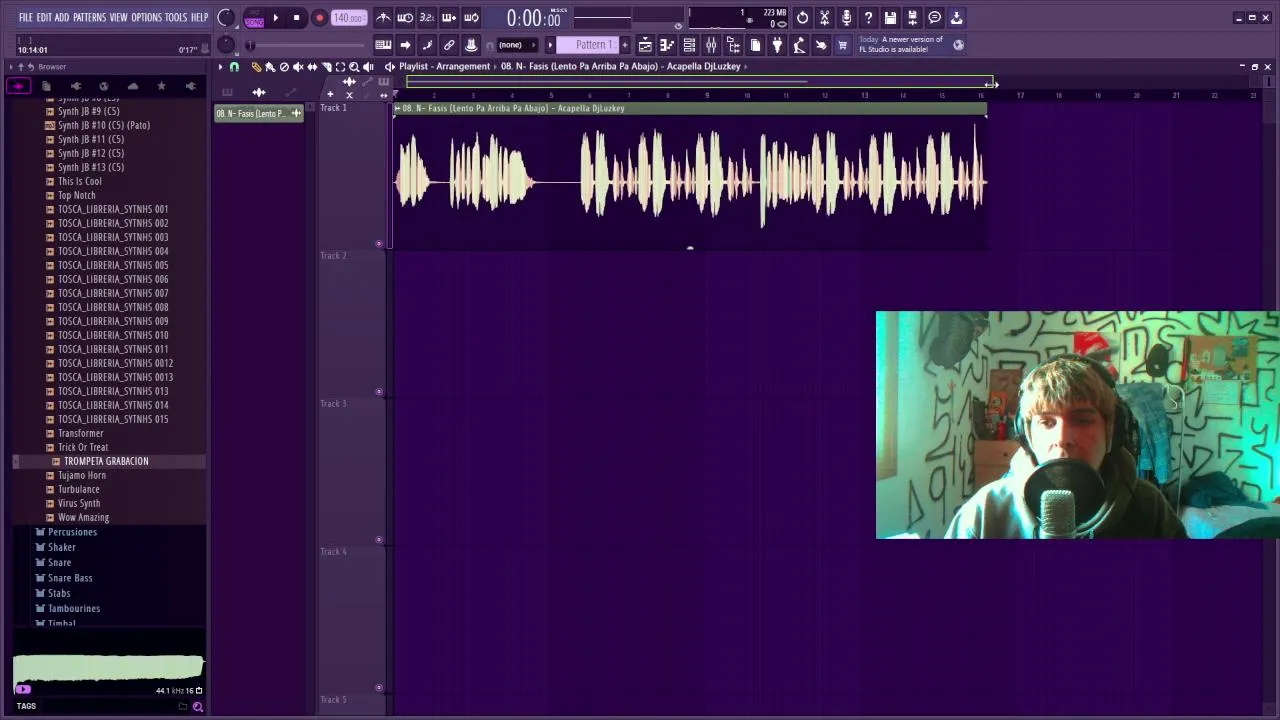Viewport: 1280px width, 720px height.
Task: Select Synth JB #10 (C5) (Pato)
Action: (x=103, y=125)
